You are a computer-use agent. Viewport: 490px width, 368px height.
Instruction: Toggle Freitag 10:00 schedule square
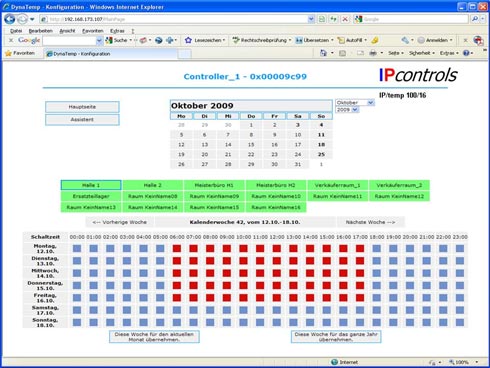pyautogui.click(x=243, y=298)
